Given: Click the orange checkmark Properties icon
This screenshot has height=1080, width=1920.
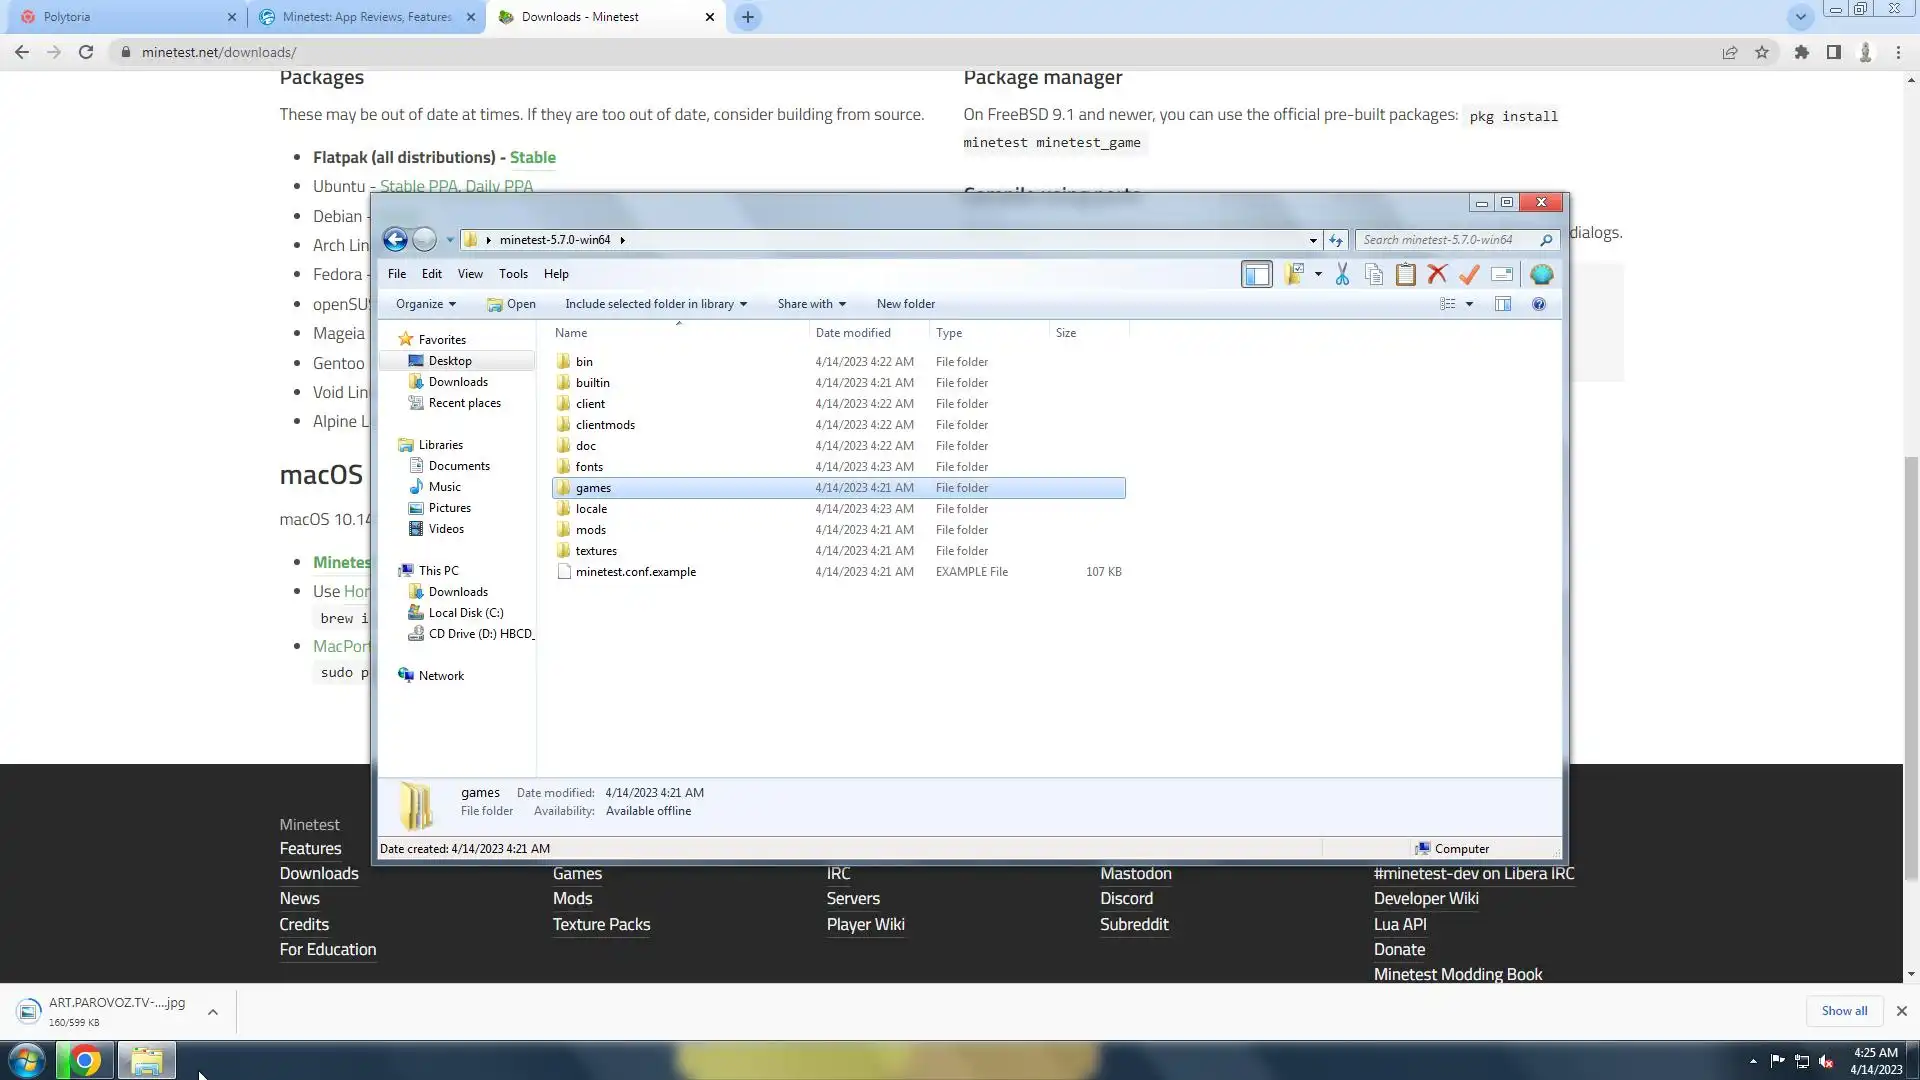Looking at the screenshot, I should coord(1469,274).
